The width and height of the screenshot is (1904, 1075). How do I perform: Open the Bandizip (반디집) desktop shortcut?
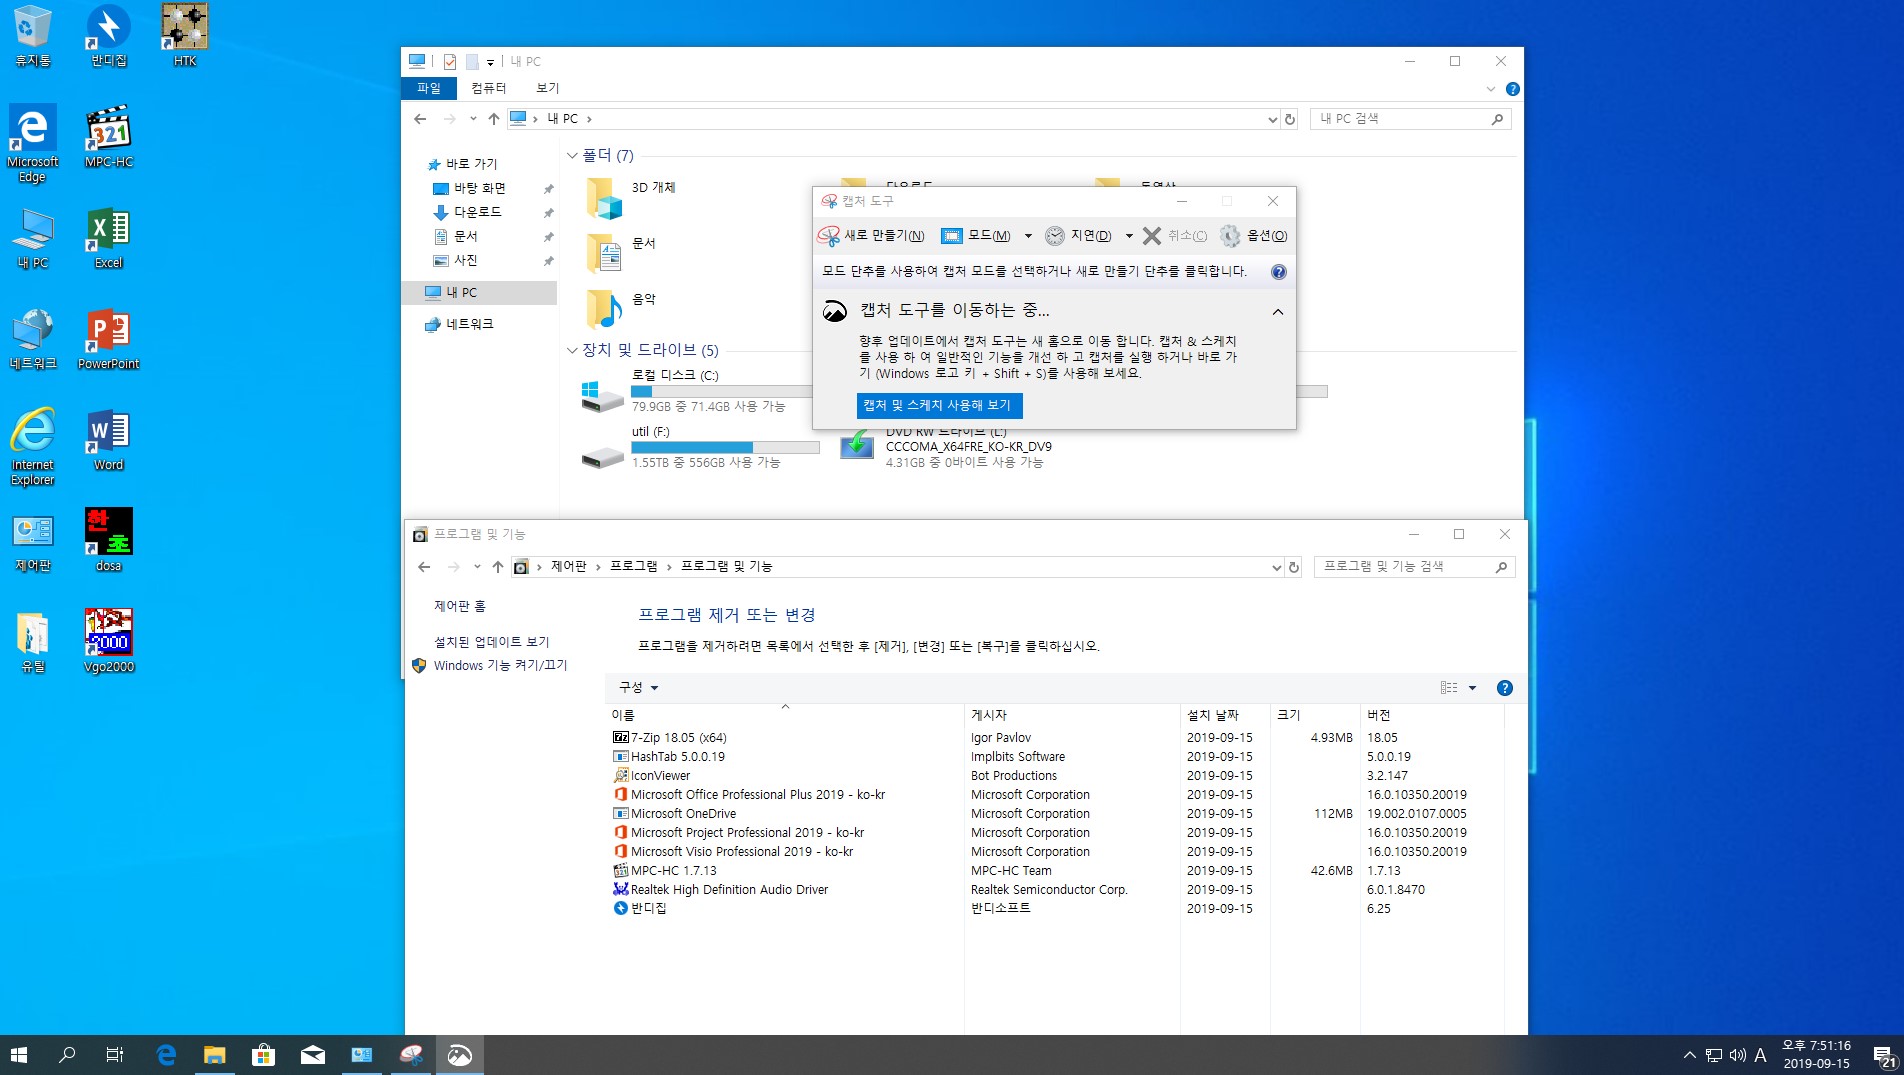tap(108, 36)
